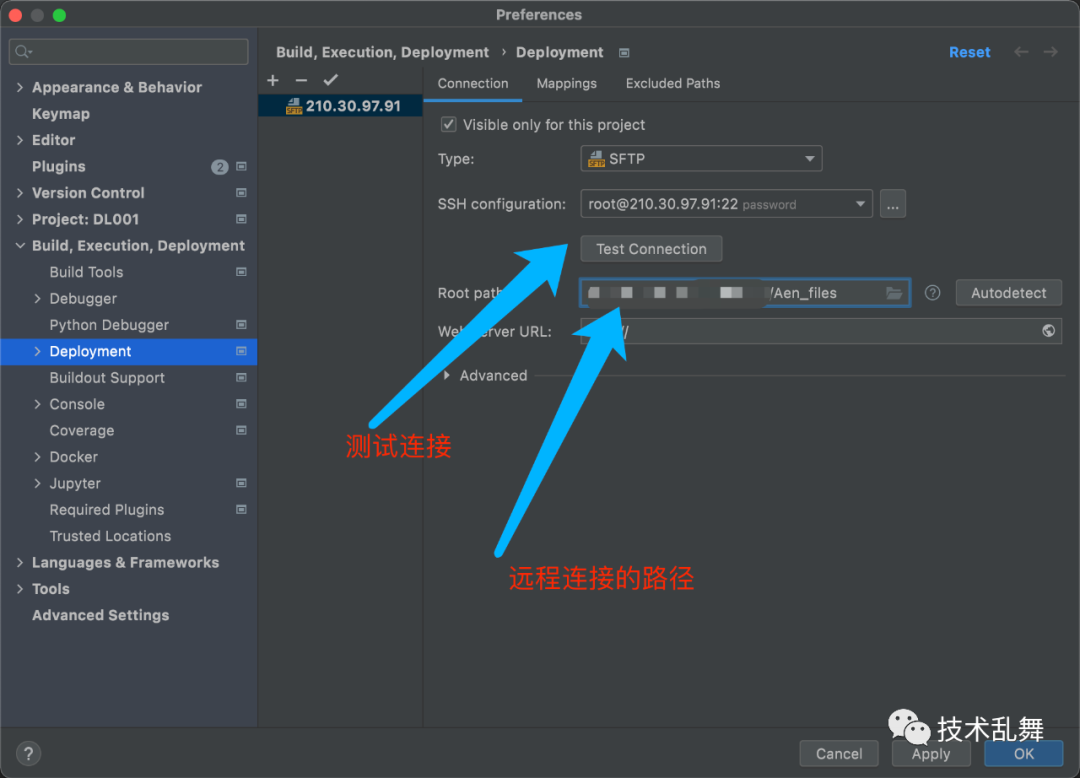Expand Appearance & Behavior tree node

[20, 87]
